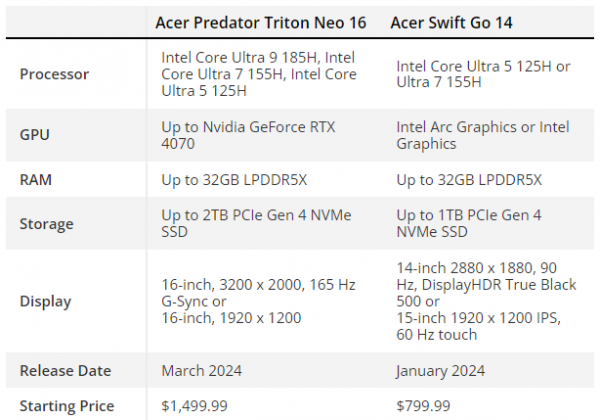
Task: Select the Intel Arc Graphics cell
Action: tap(482, 135)
